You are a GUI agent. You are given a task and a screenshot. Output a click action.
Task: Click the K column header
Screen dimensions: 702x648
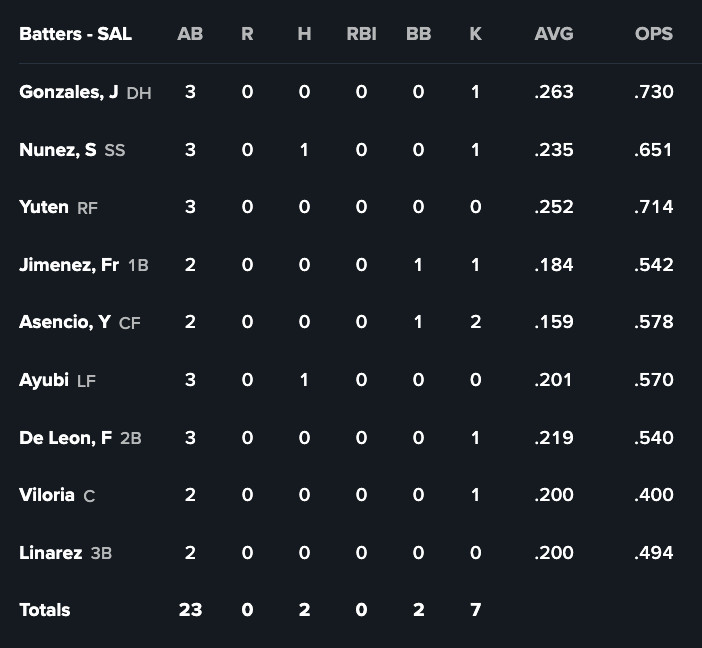click(x=475, y=34)
